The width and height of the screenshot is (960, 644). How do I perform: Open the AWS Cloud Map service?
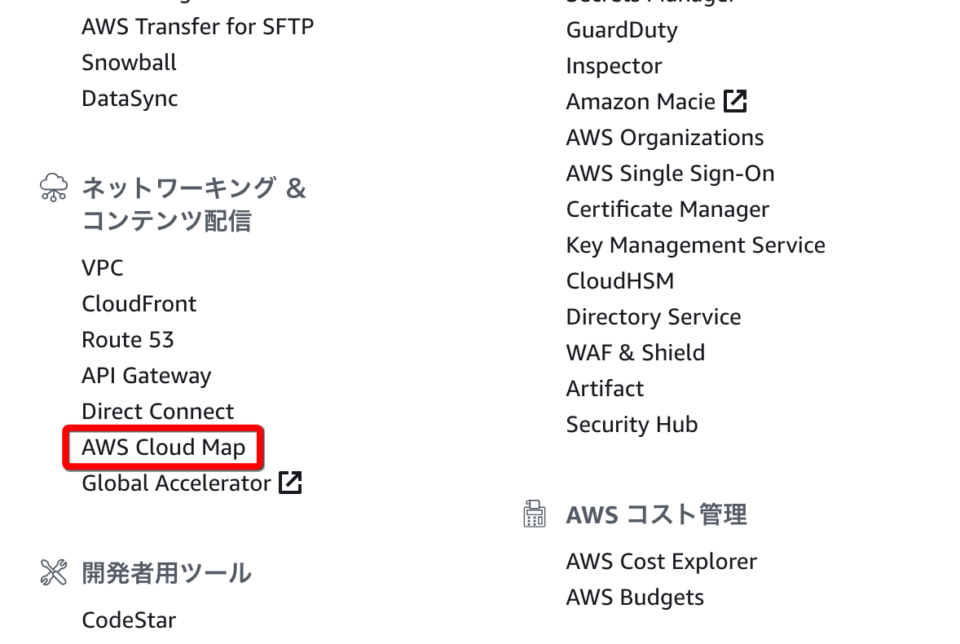pyautogui.click(x=163, y=447)
